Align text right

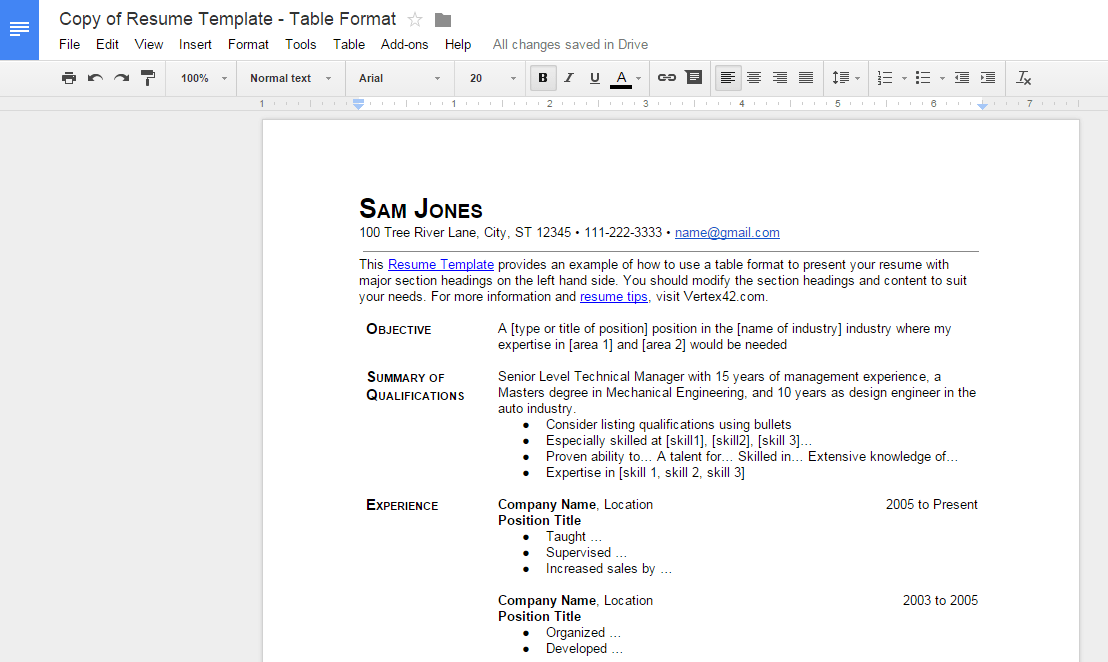click(x=780, y=78)
